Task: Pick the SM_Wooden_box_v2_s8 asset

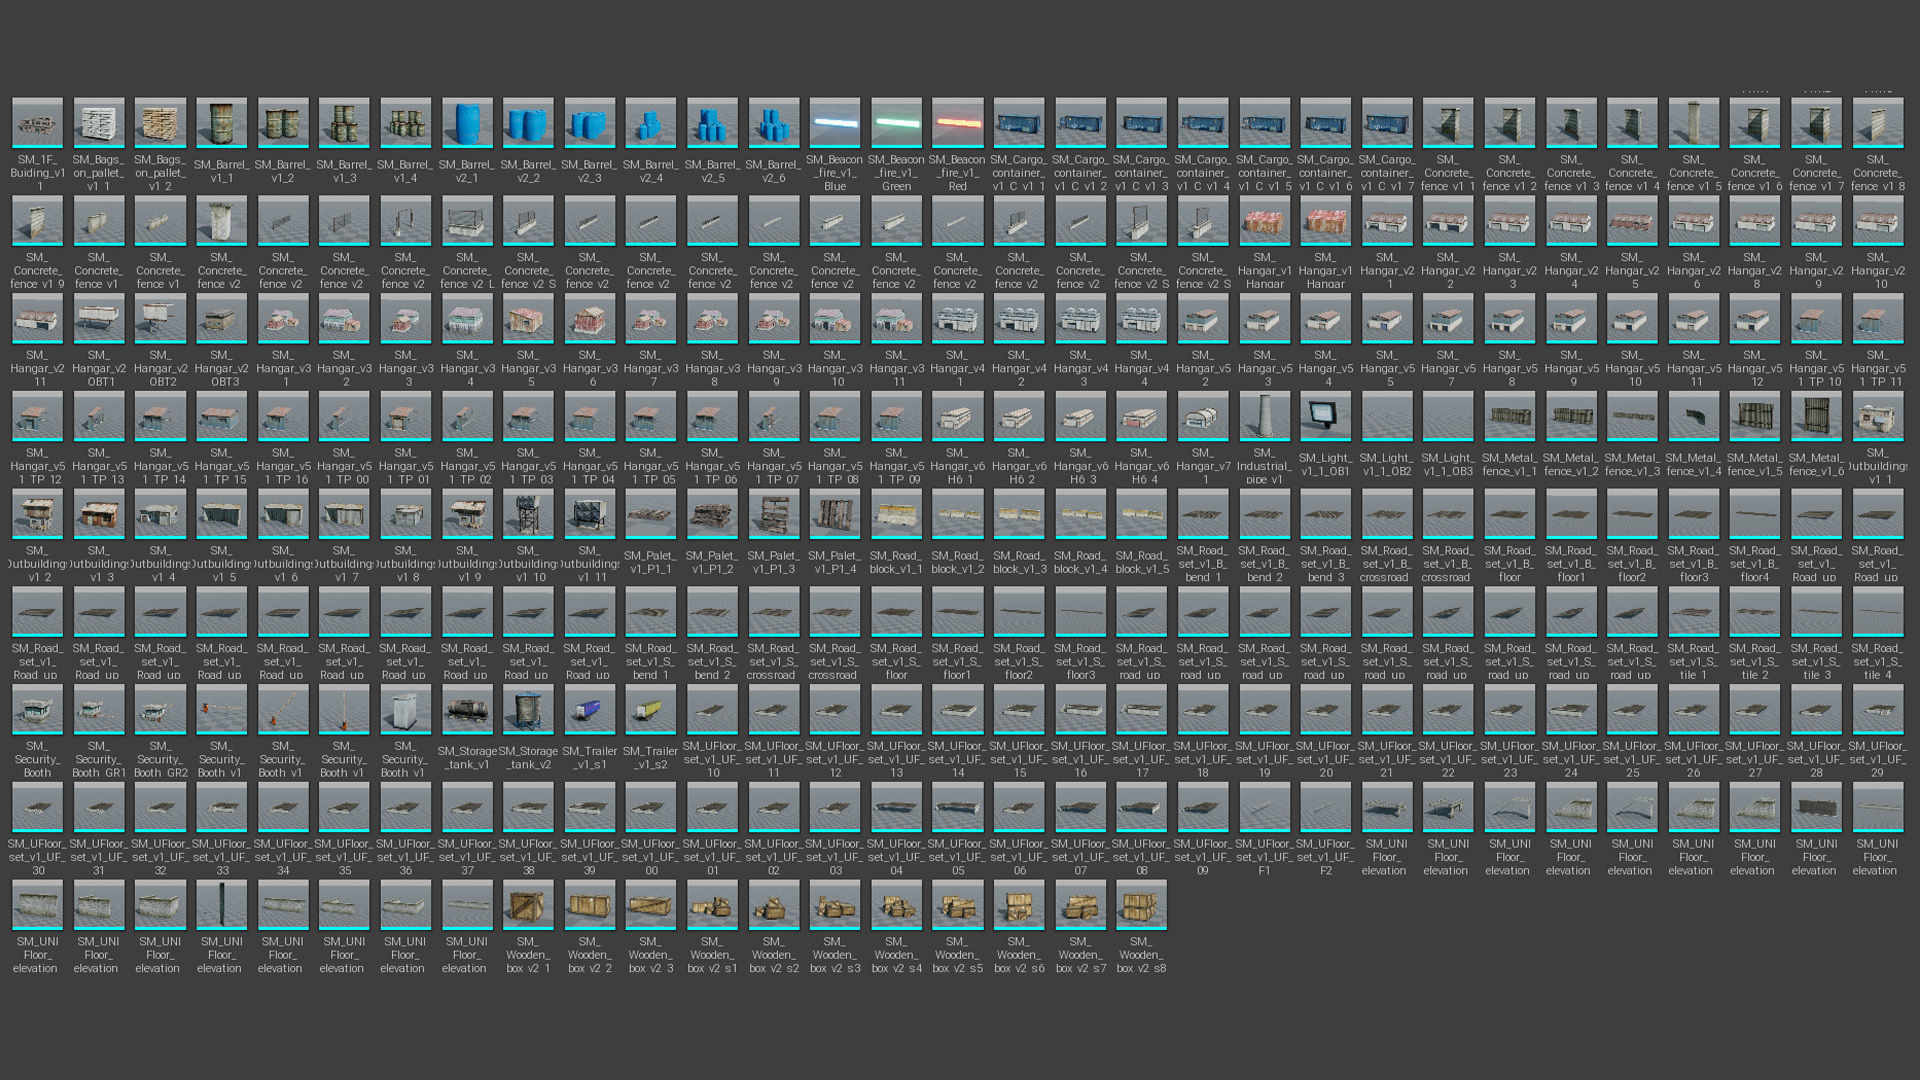Action: [x=1141, y=905]
